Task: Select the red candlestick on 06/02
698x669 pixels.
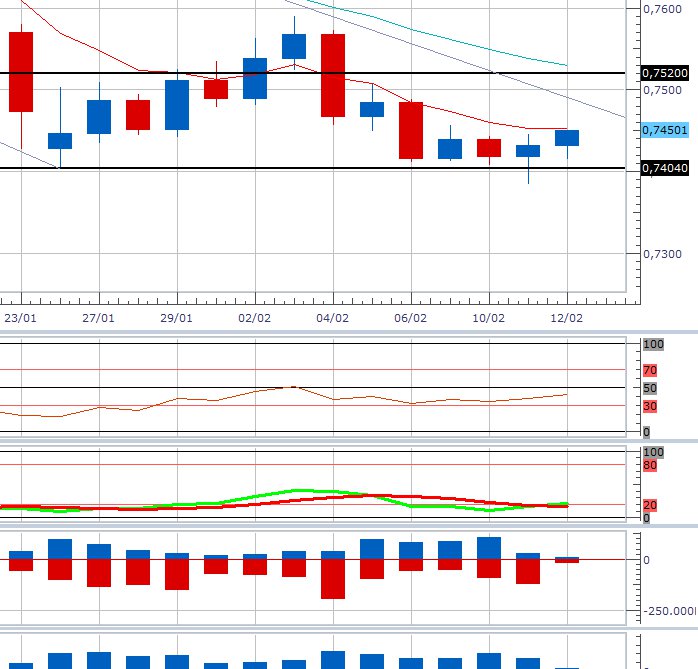Action: 411,130
